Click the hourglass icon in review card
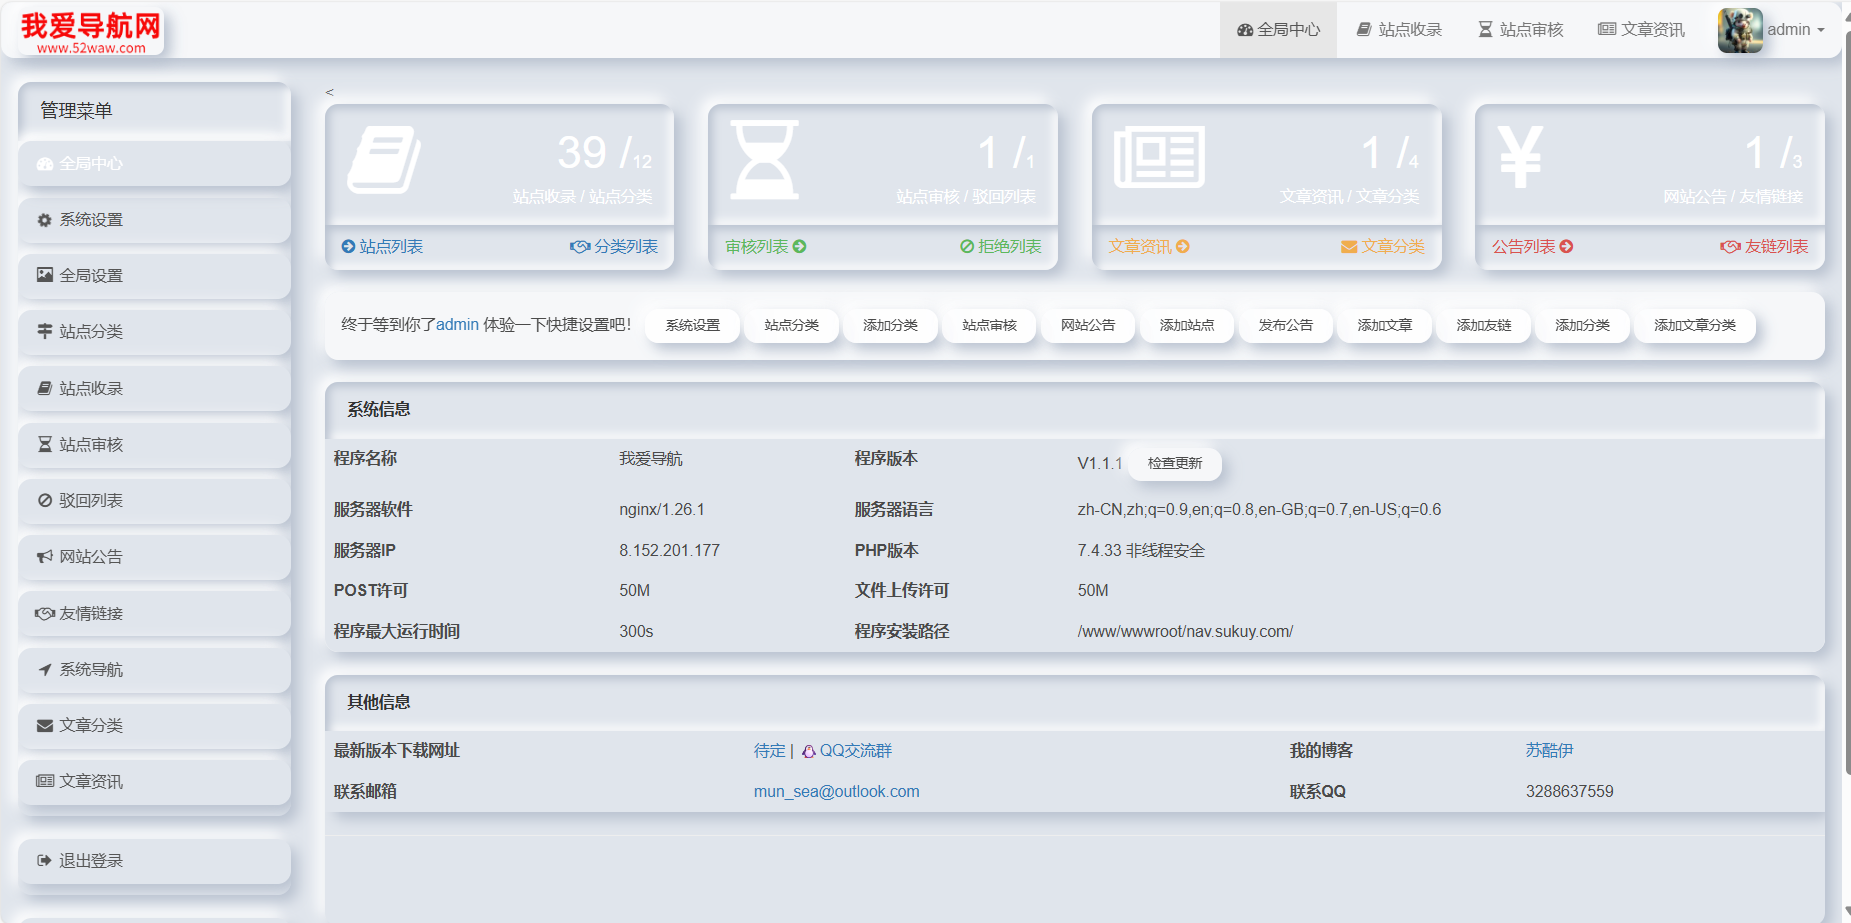 (x=764, y=159)
